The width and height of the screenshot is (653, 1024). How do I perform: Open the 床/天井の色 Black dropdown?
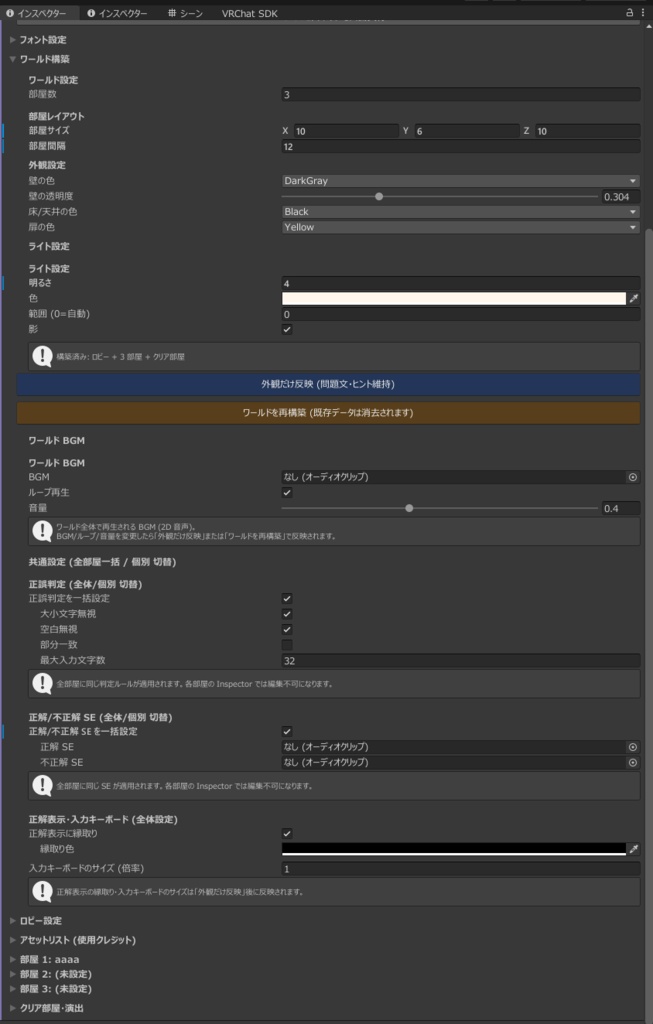pos(460,212)
